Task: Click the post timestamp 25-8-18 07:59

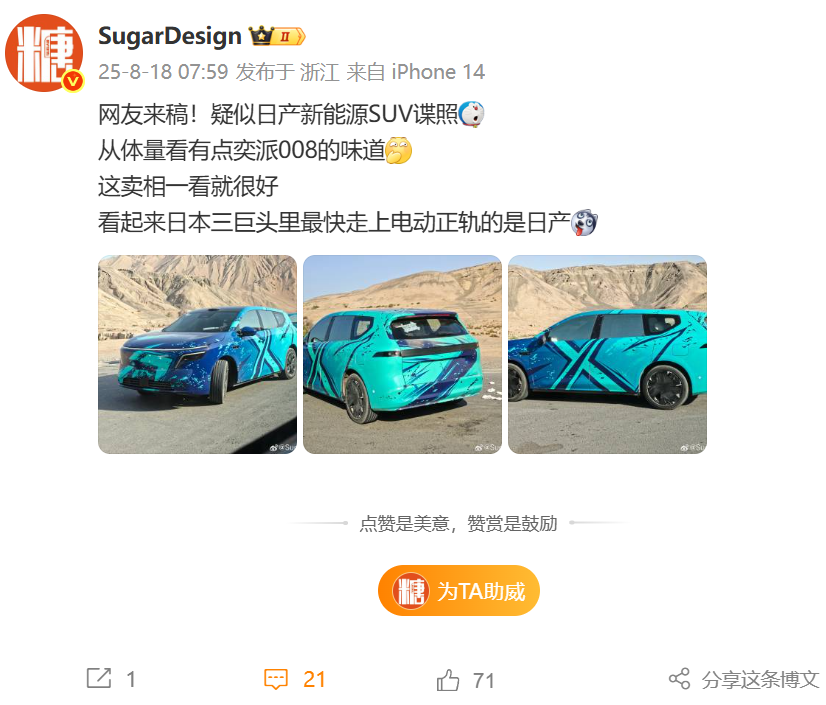Action: [x=163, y=72]
